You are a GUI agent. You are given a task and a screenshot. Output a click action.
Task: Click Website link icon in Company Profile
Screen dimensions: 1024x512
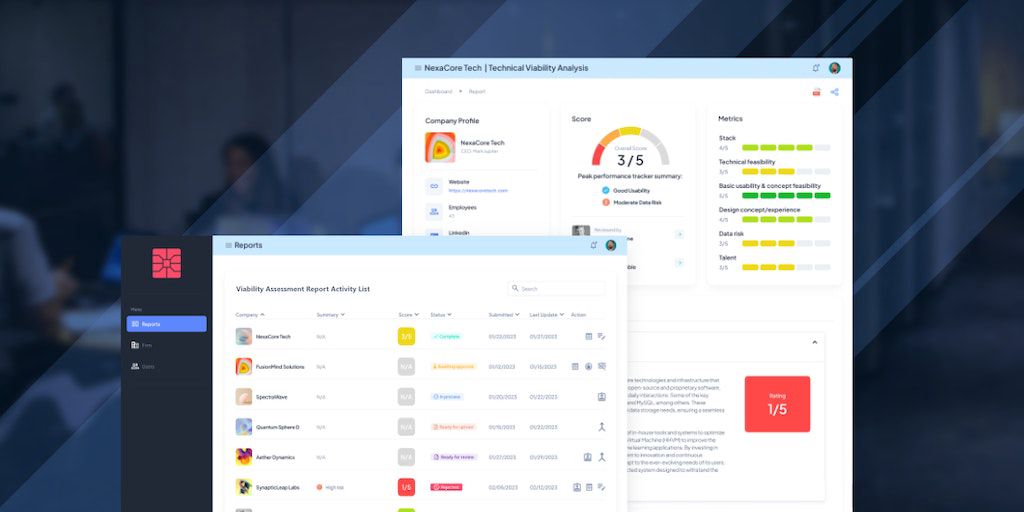click(x=434, y=186)
